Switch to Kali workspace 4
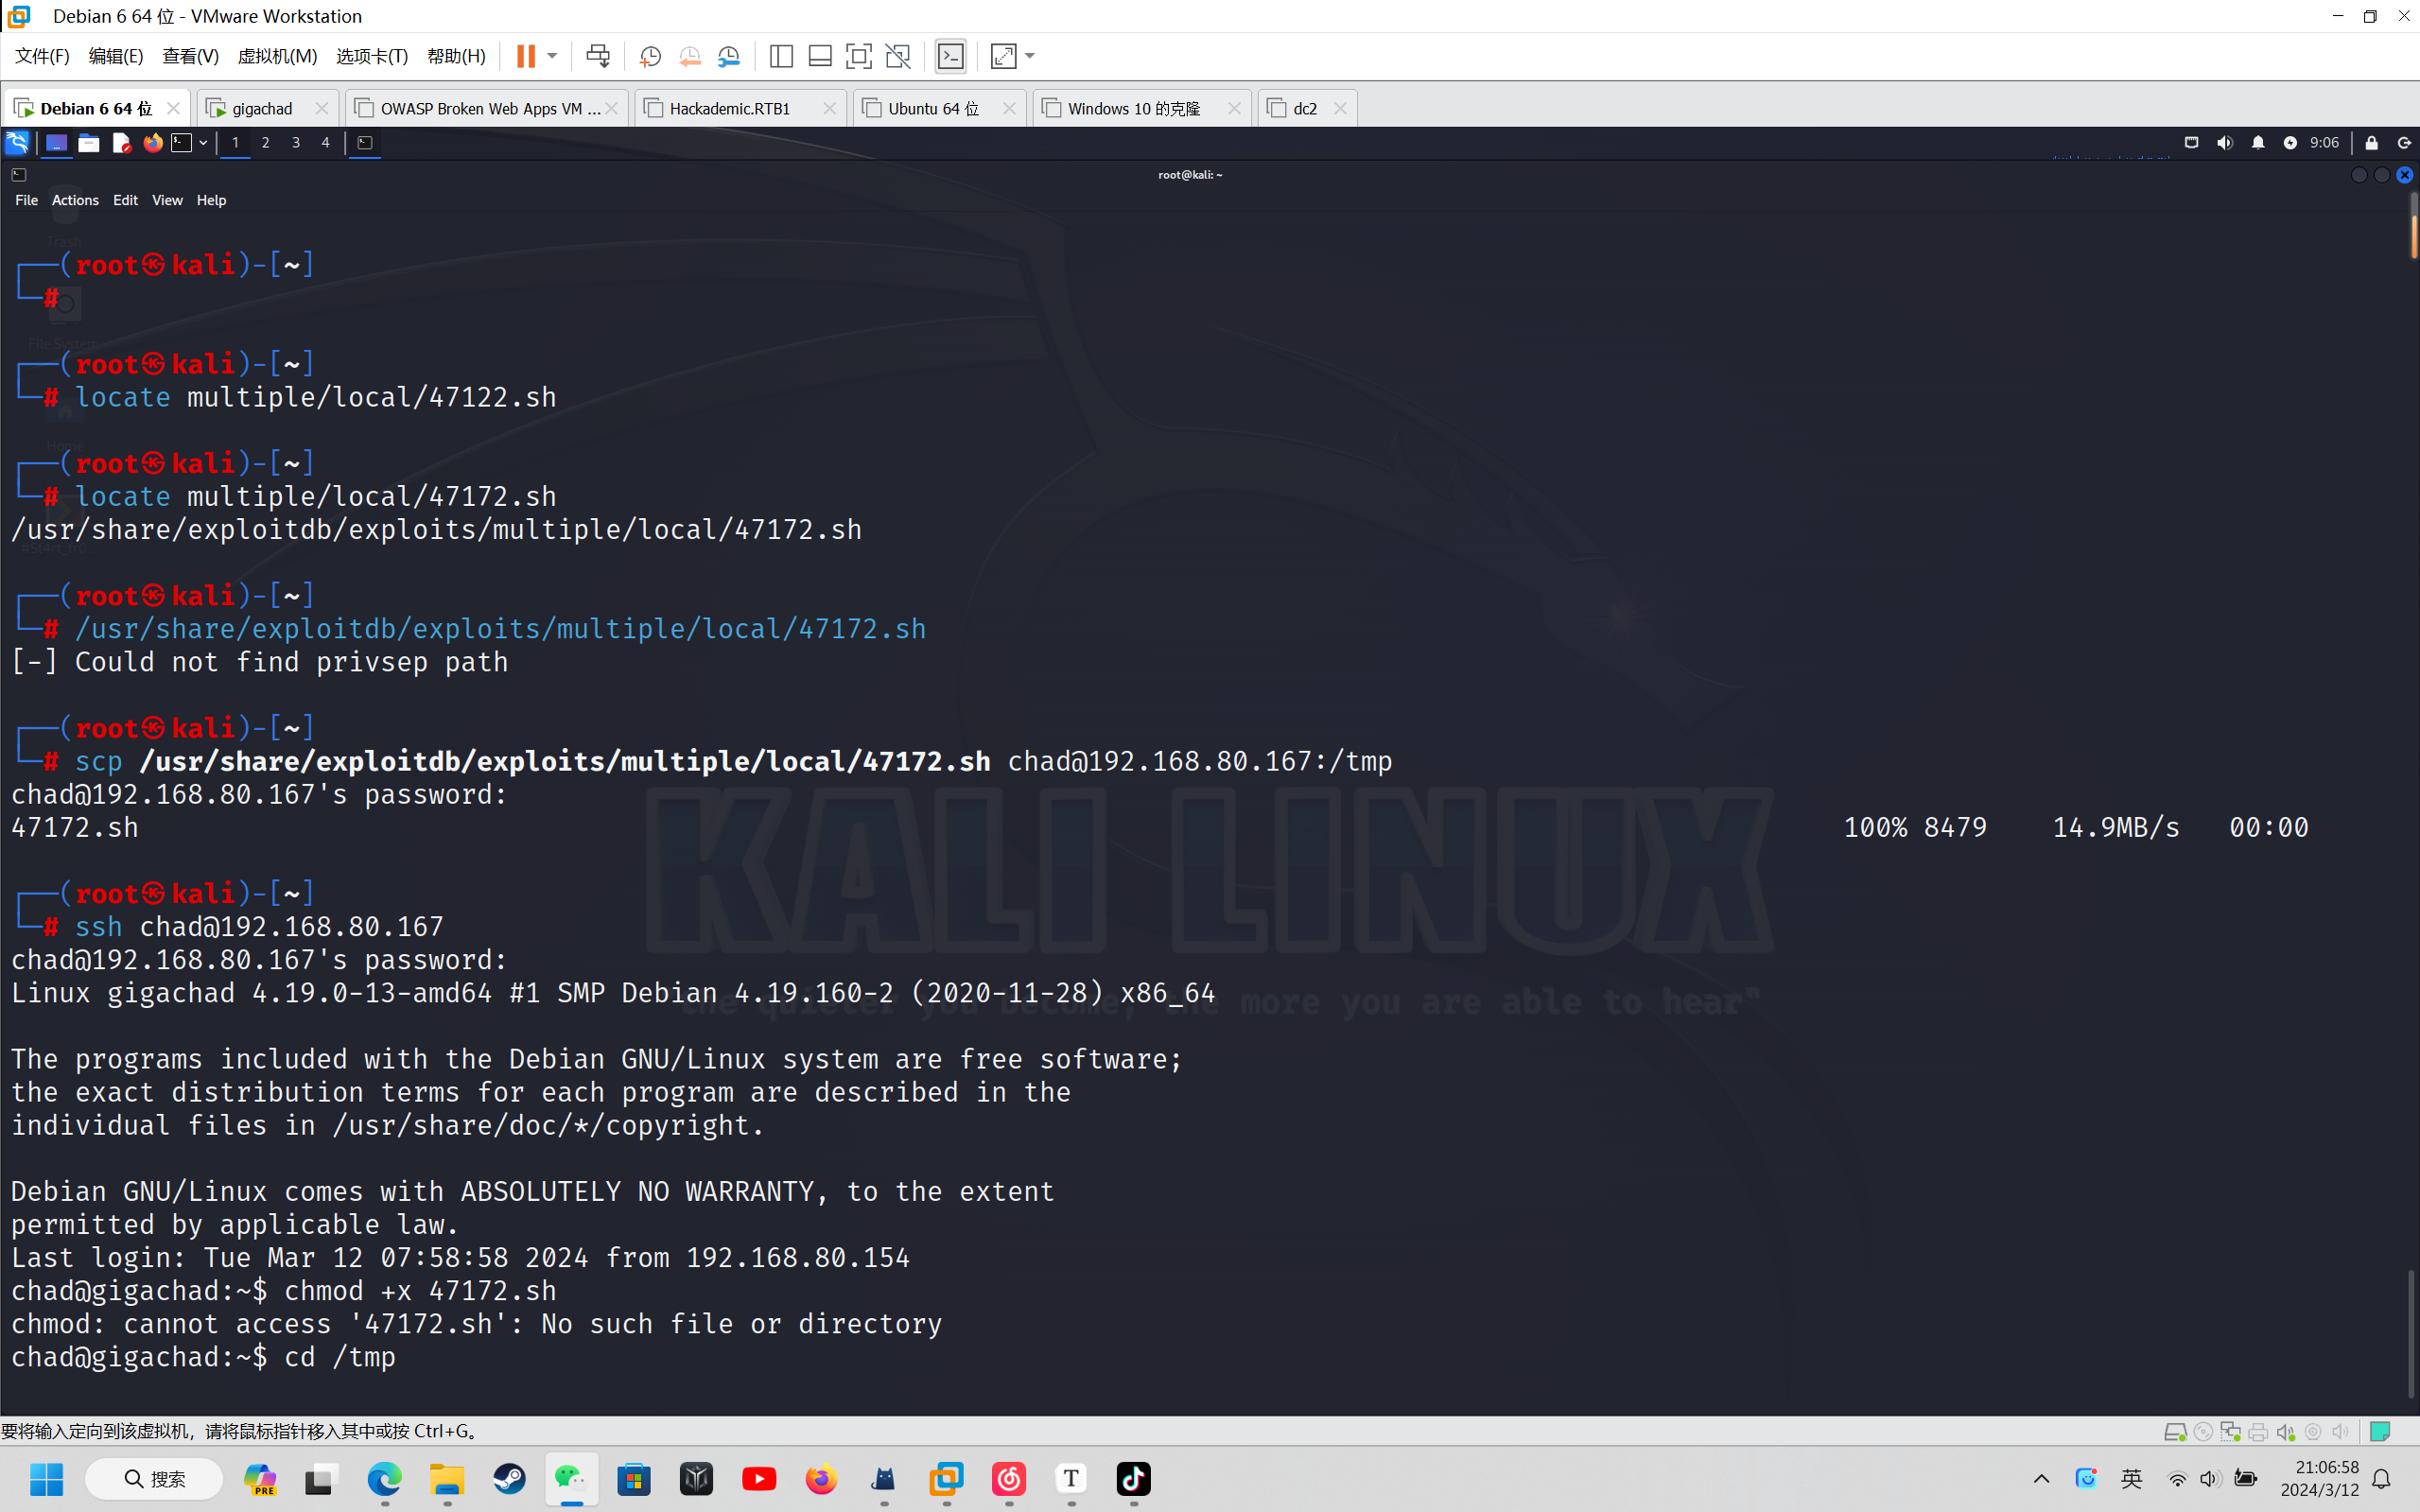2420x1512 pixels. (x=325, y=143)
